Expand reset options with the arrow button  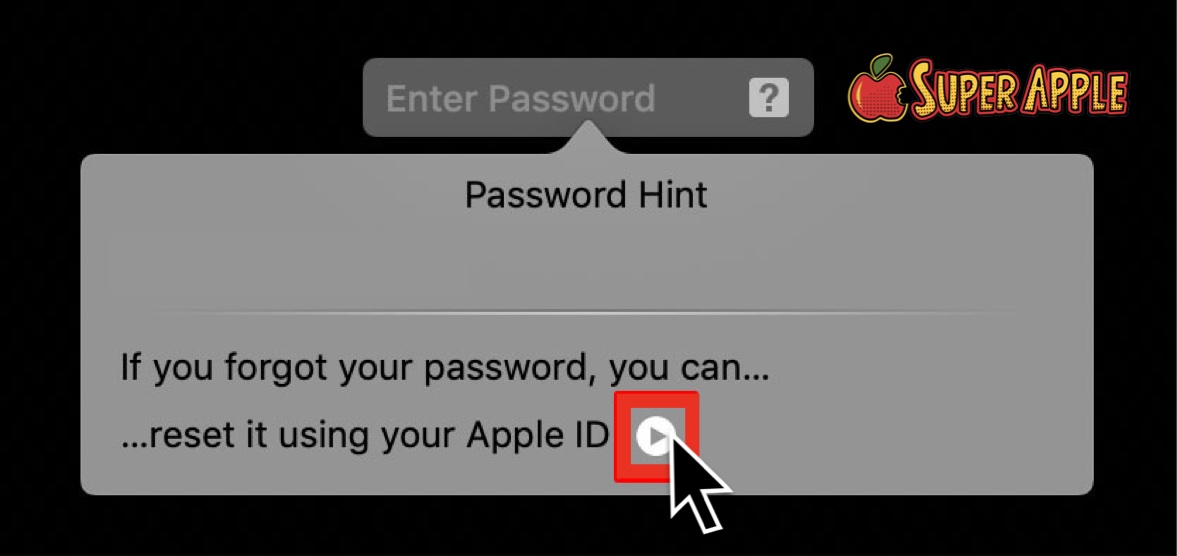click(x=655, y=437)
